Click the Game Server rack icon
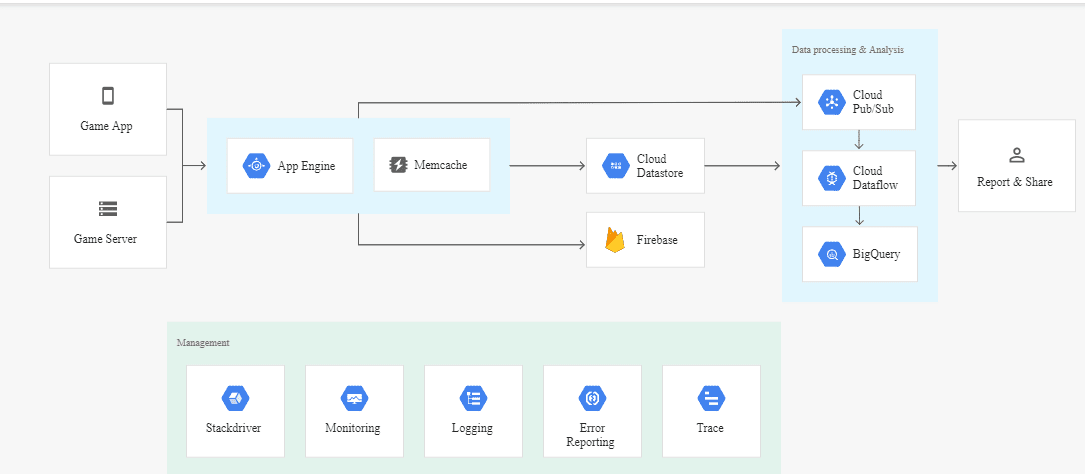The height and width of the screenshot is (474, 1085). pos(108,208)
